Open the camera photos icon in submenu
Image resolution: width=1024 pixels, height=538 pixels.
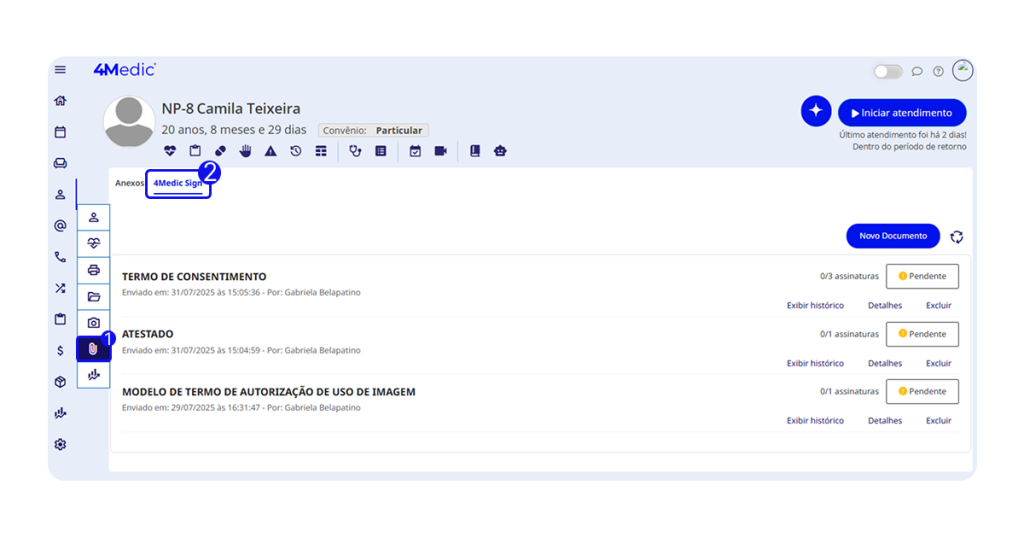(93, 323)
